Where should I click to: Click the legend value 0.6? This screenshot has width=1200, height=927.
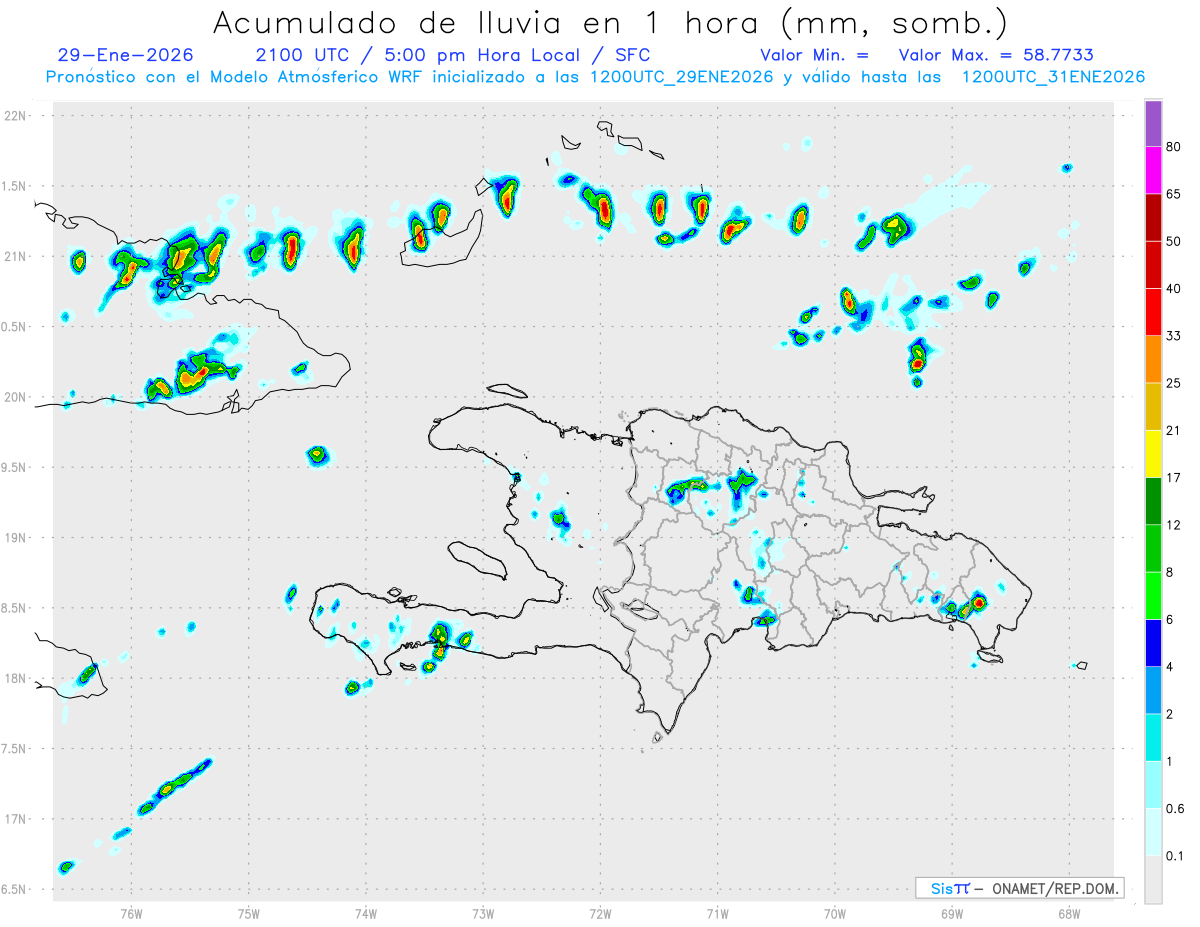click(1175, 809)
